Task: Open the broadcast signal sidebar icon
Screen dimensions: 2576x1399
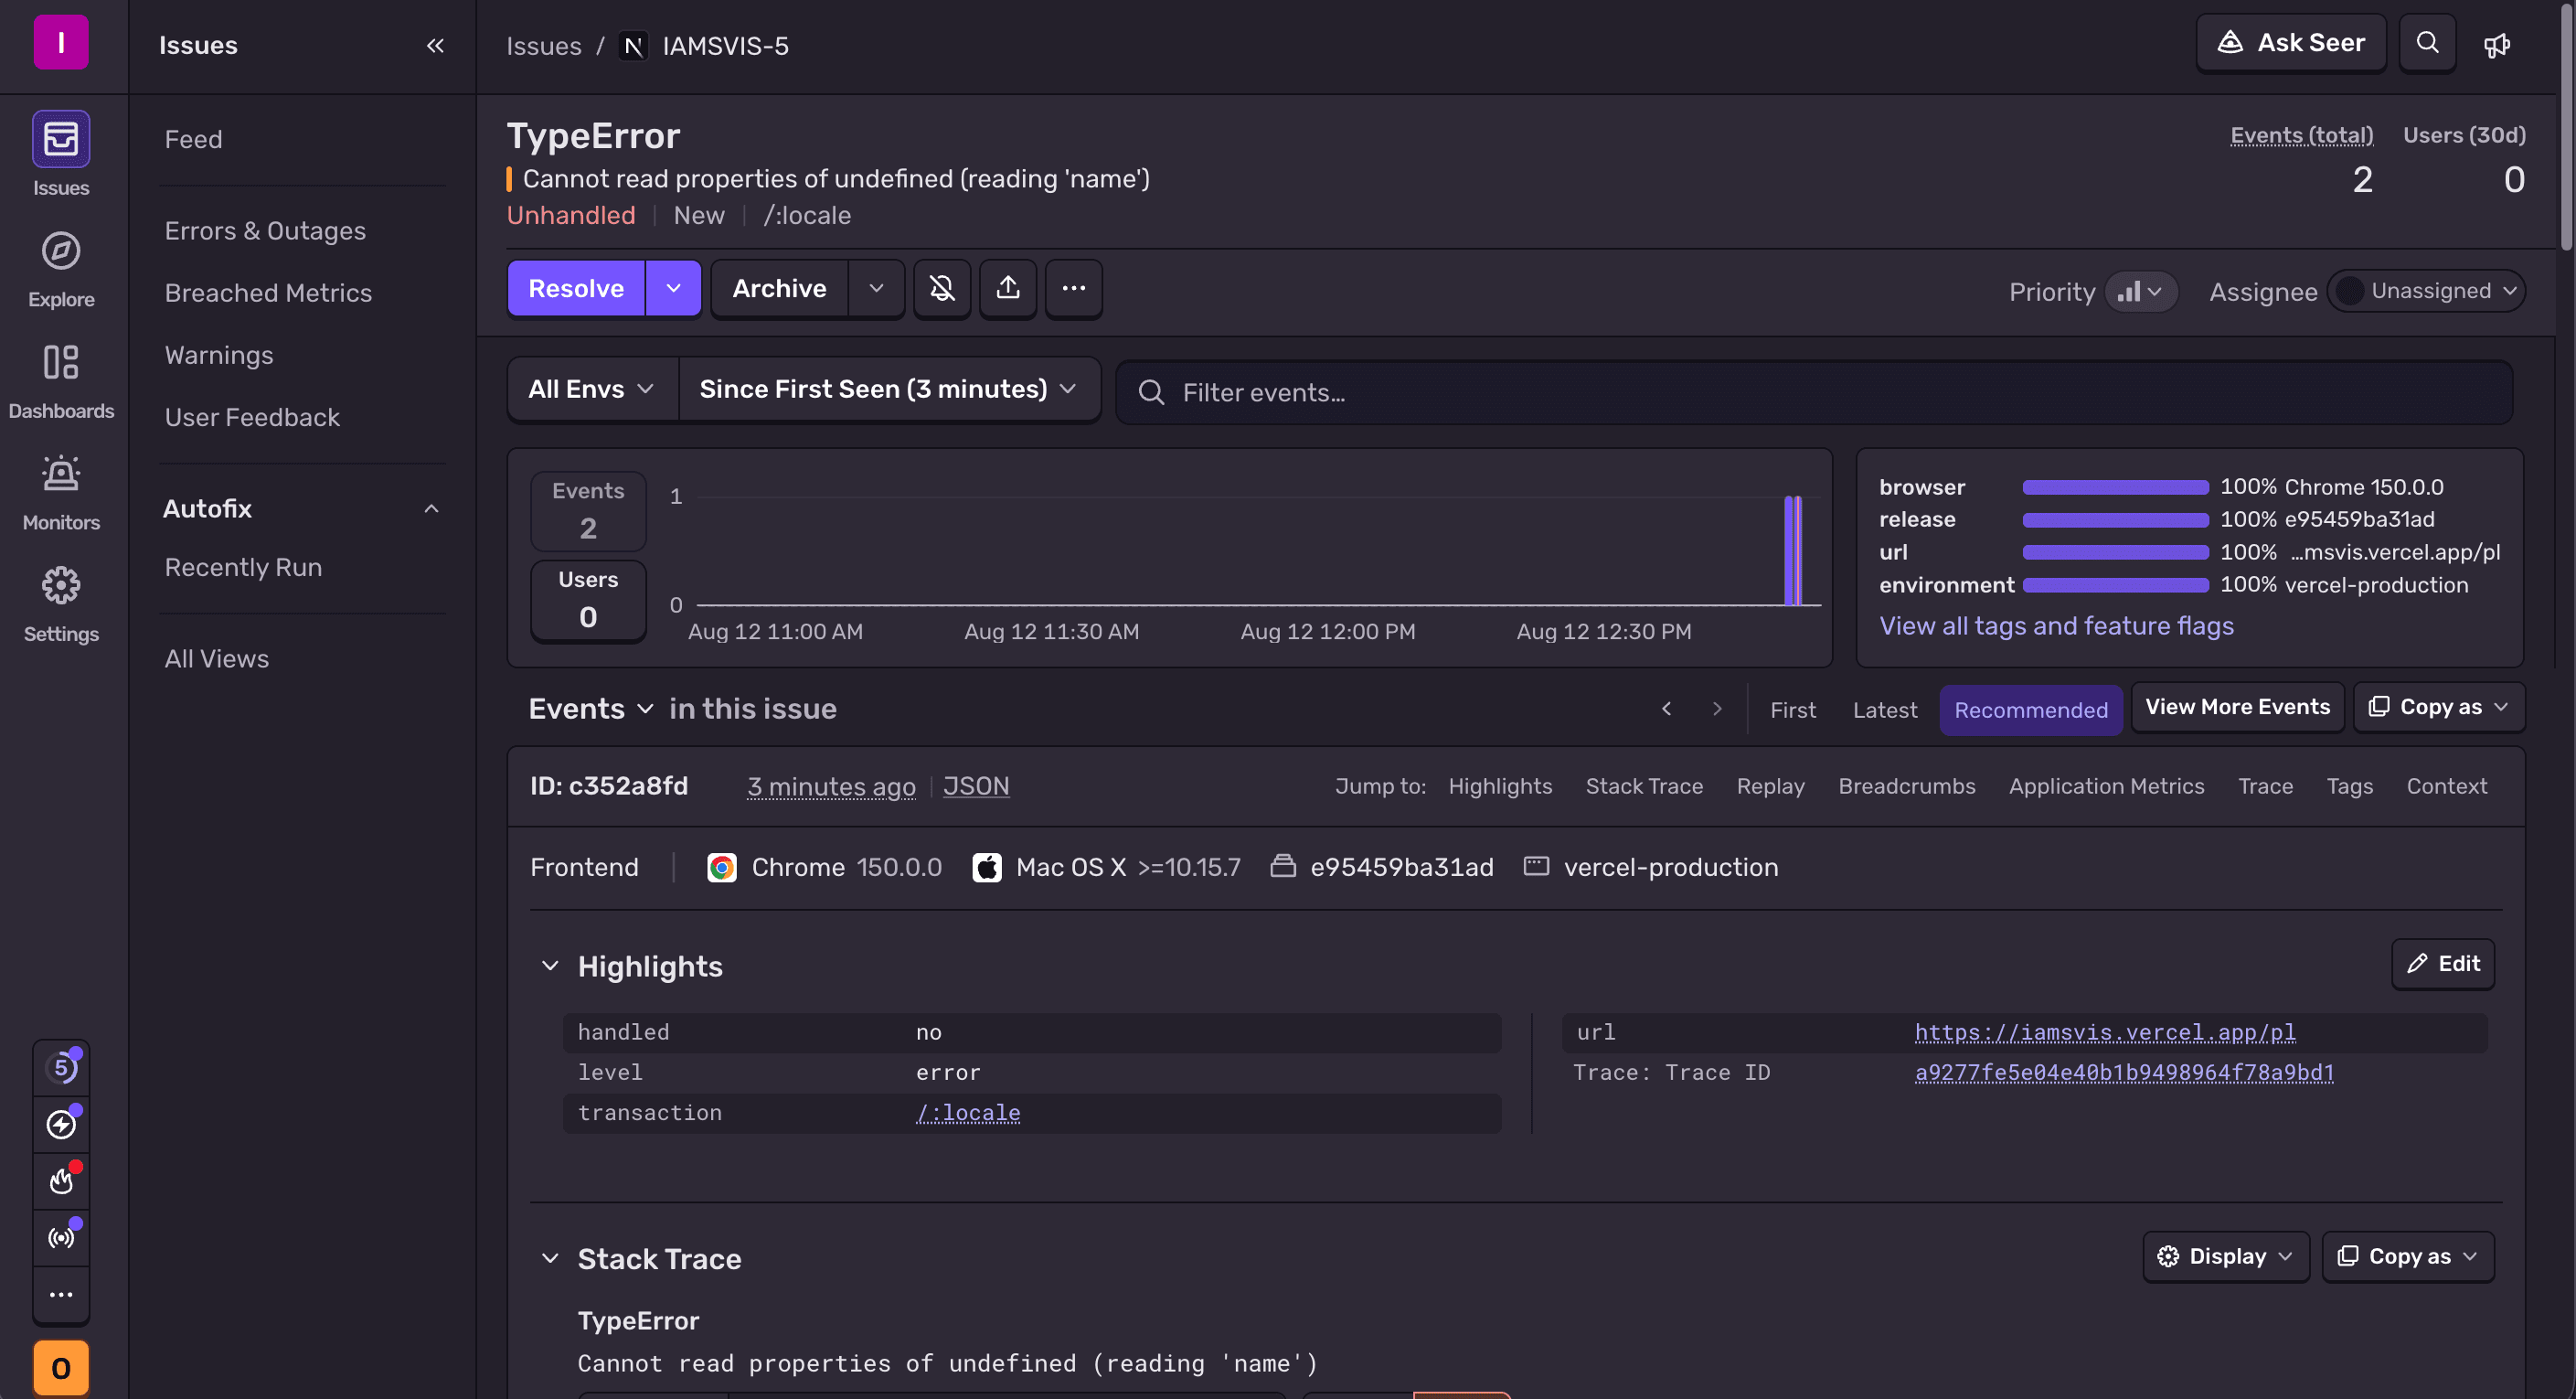Action: coord(61,1238)
